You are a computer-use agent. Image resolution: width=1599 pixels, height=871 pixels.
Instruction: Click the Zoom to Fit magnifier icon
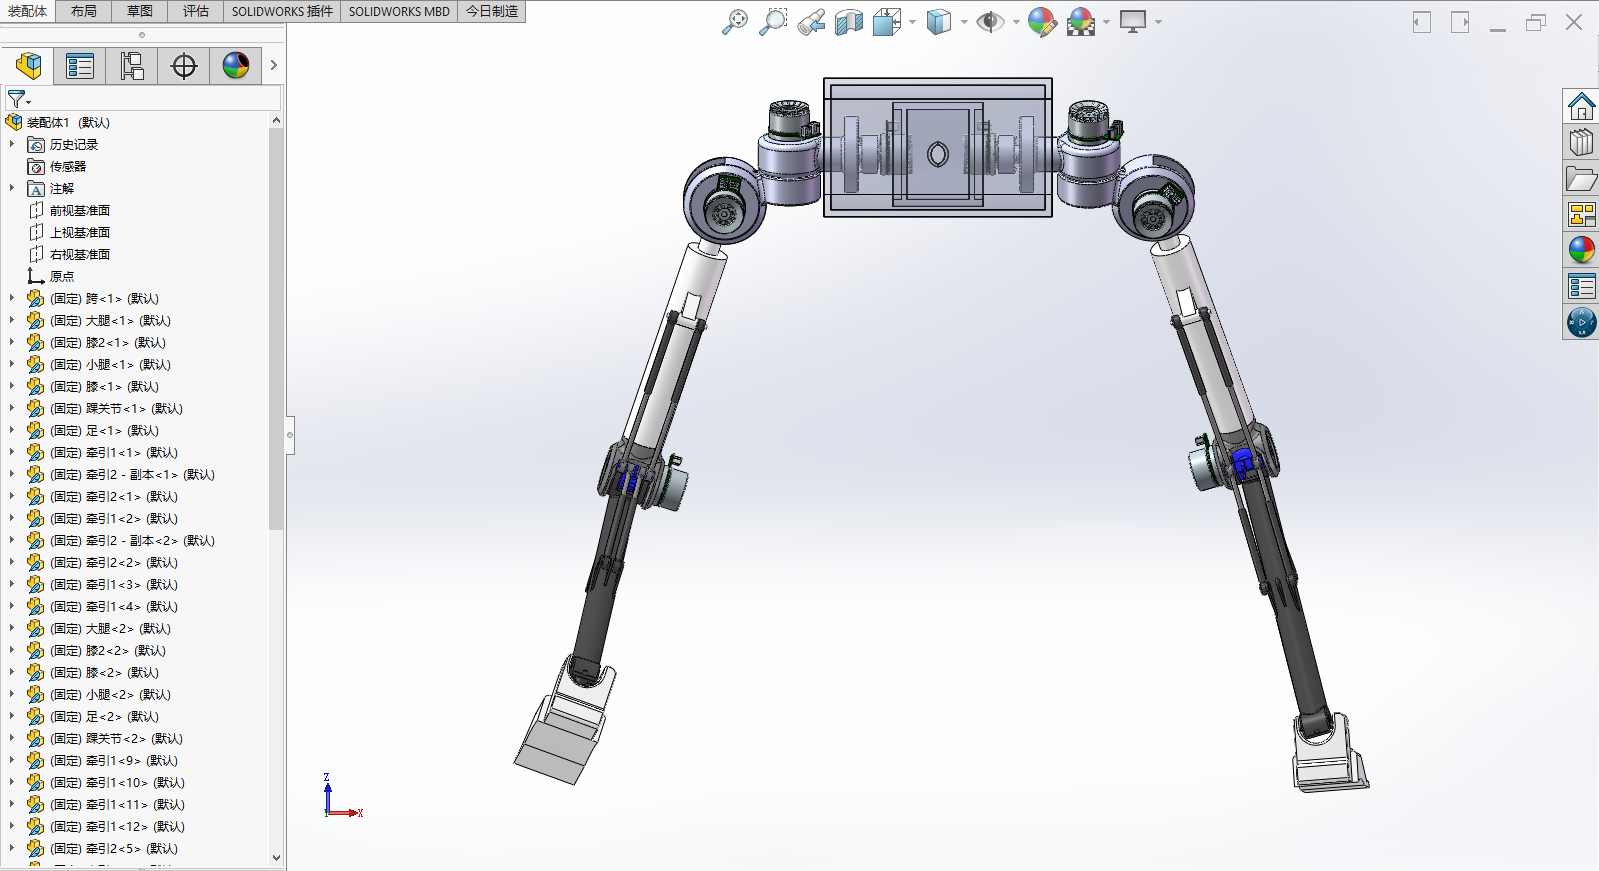(x=735, y=22)
